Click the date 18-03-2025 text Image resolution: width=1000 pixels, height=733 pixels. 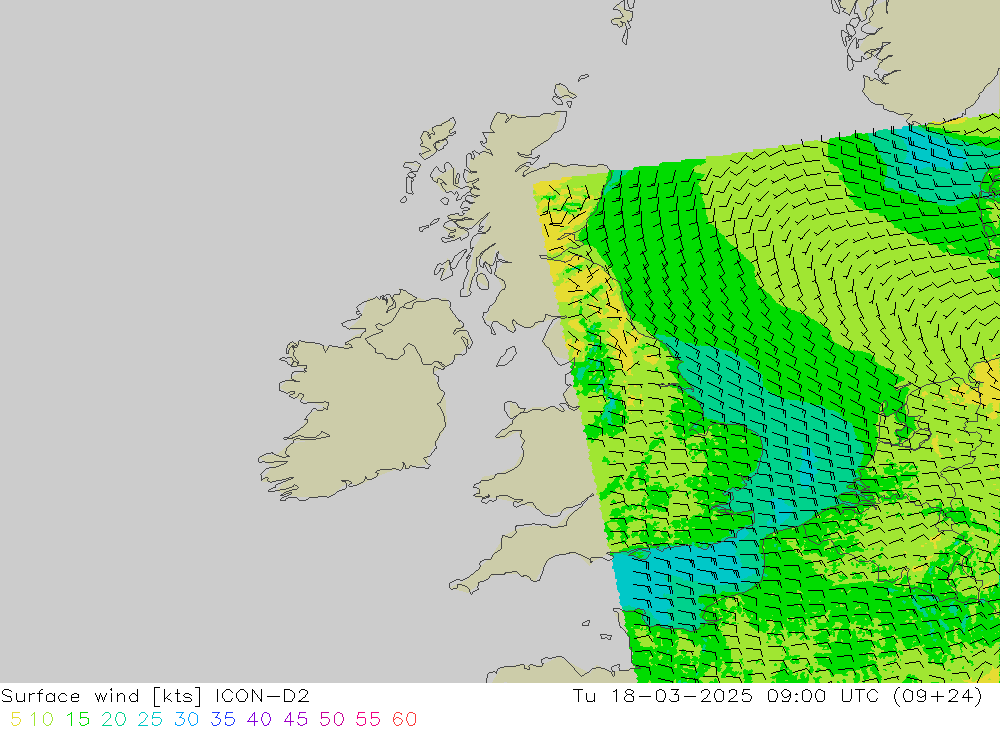point(682,696)
